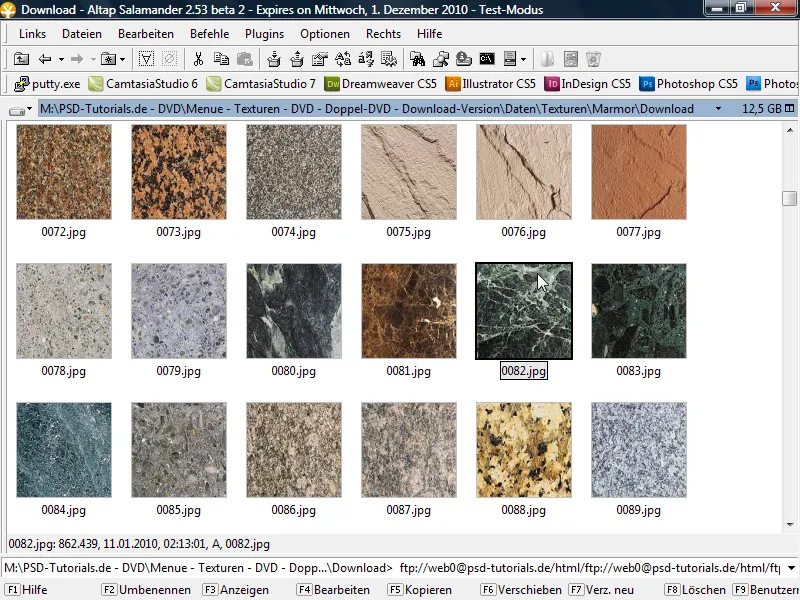The height and width of the screenshot is (600, 800).
Task: Open the Optionen menu
Action: coord(325,34)
